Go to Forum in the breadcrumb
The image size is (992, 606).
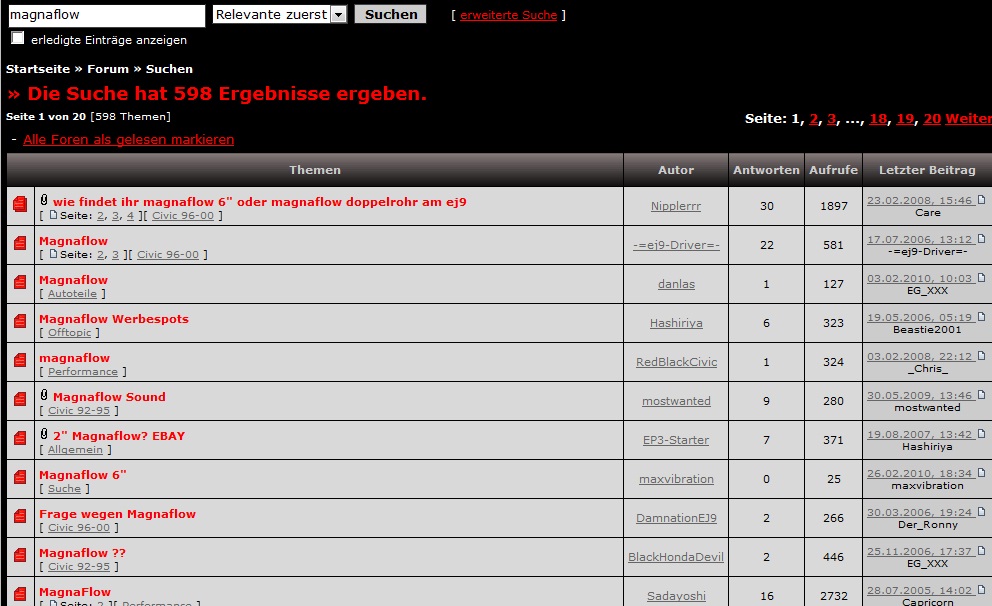(108, 69)
